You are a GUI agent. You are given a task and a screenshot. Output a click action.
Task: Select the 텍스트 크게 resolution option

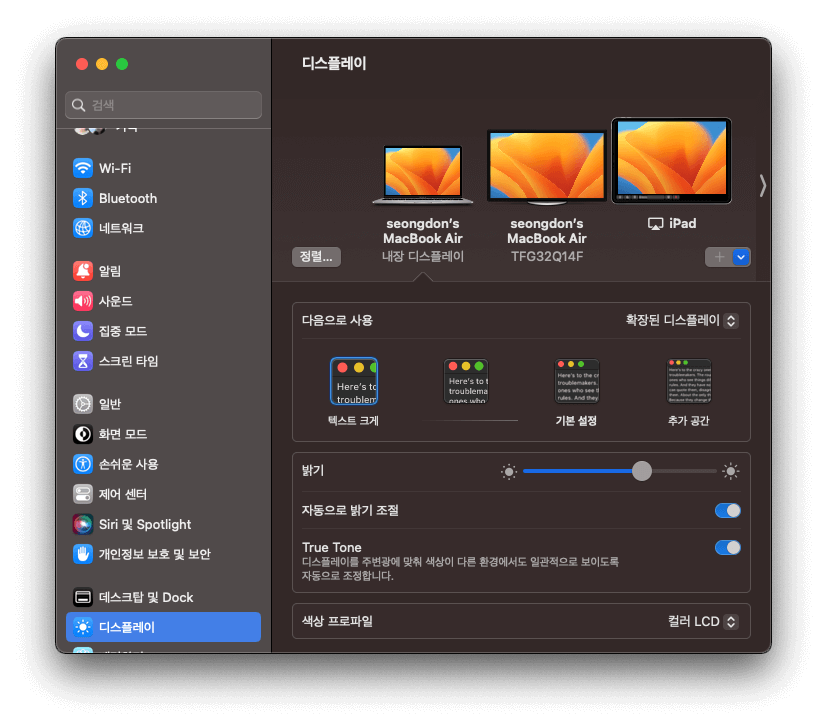[354, 381]
